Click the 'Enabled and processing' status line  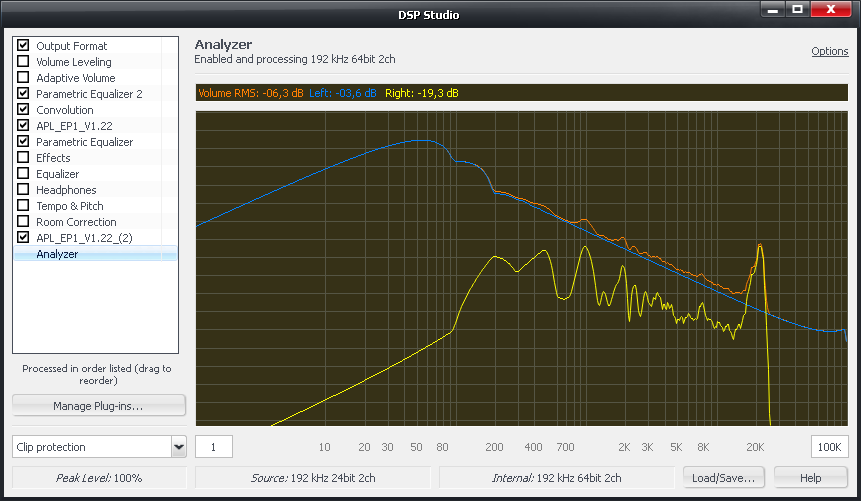tap(295, 59)
